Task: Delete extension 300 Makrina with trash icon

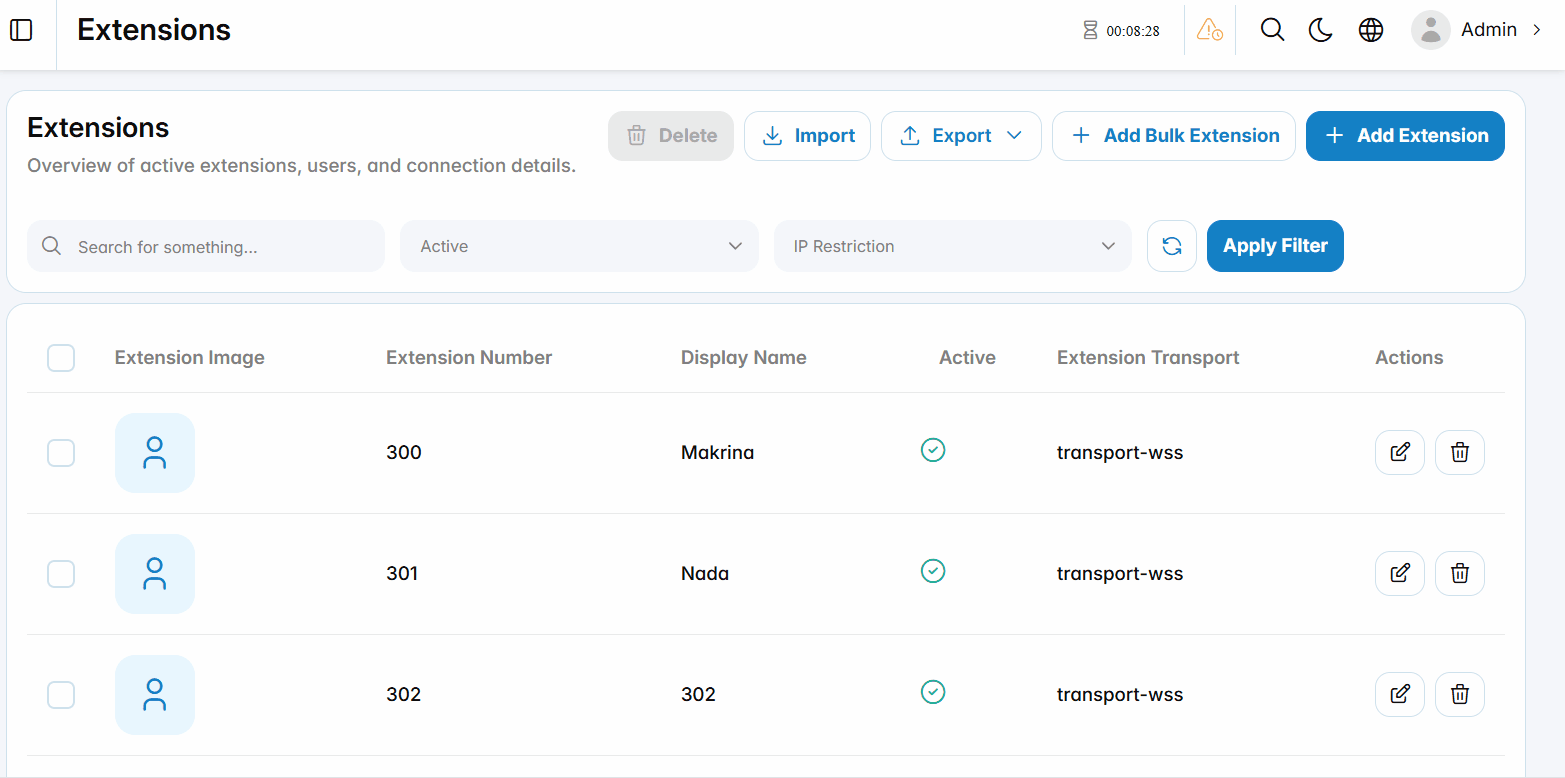Action: (x=1460, y=452)
